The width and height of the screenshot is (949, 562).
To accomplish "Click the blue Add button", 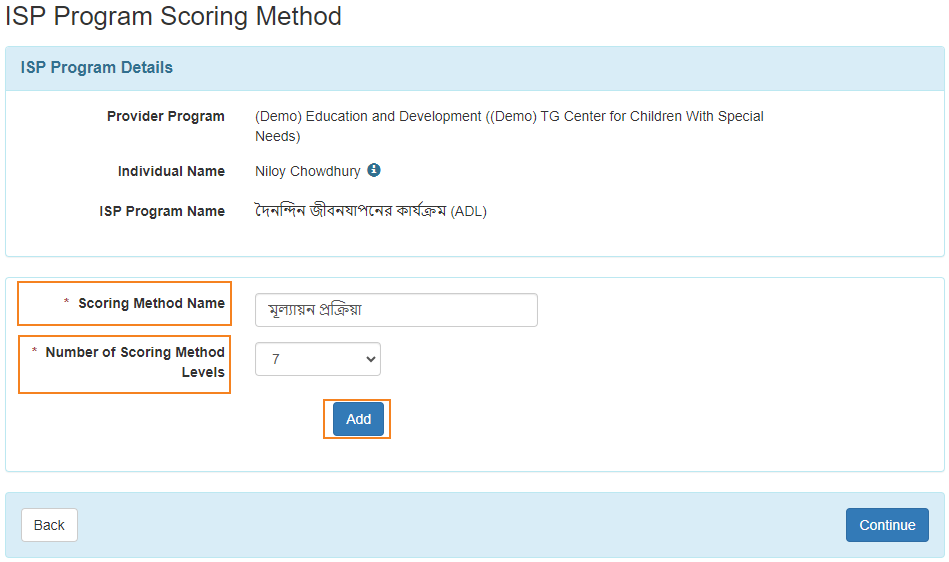I will tap(358, 419).
